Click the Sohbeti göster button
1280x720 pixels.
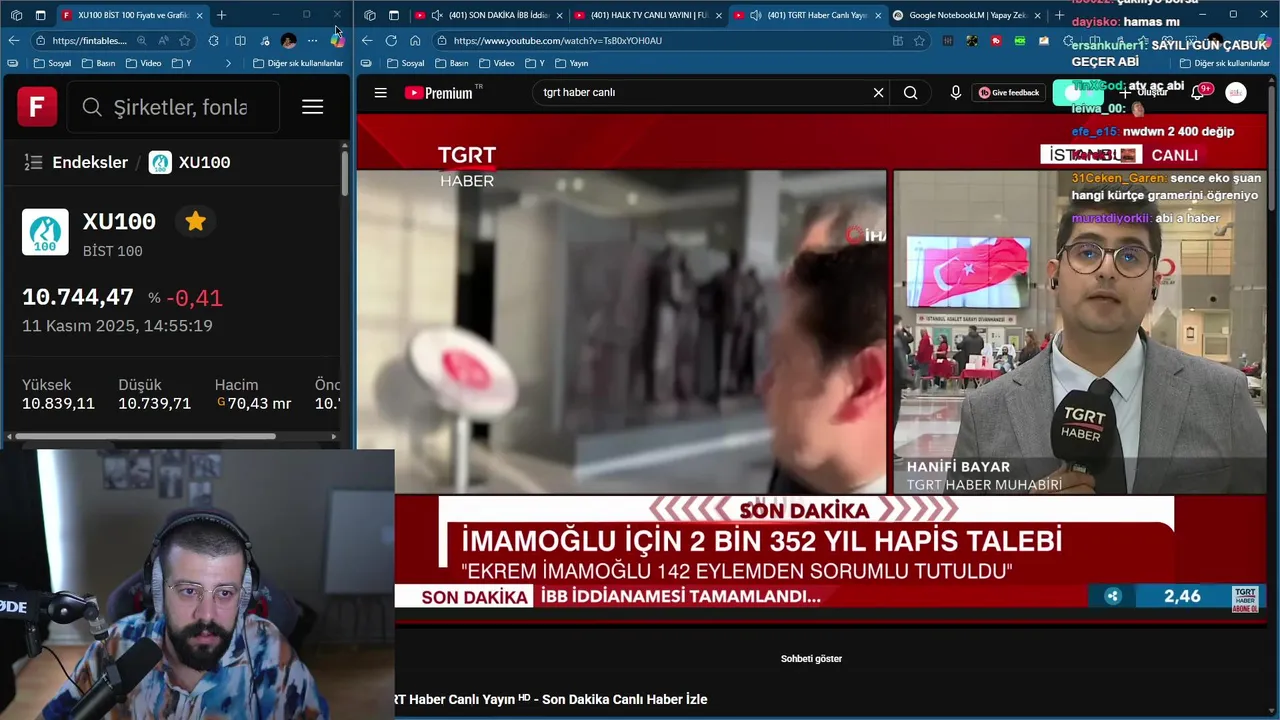pos(811,659)
